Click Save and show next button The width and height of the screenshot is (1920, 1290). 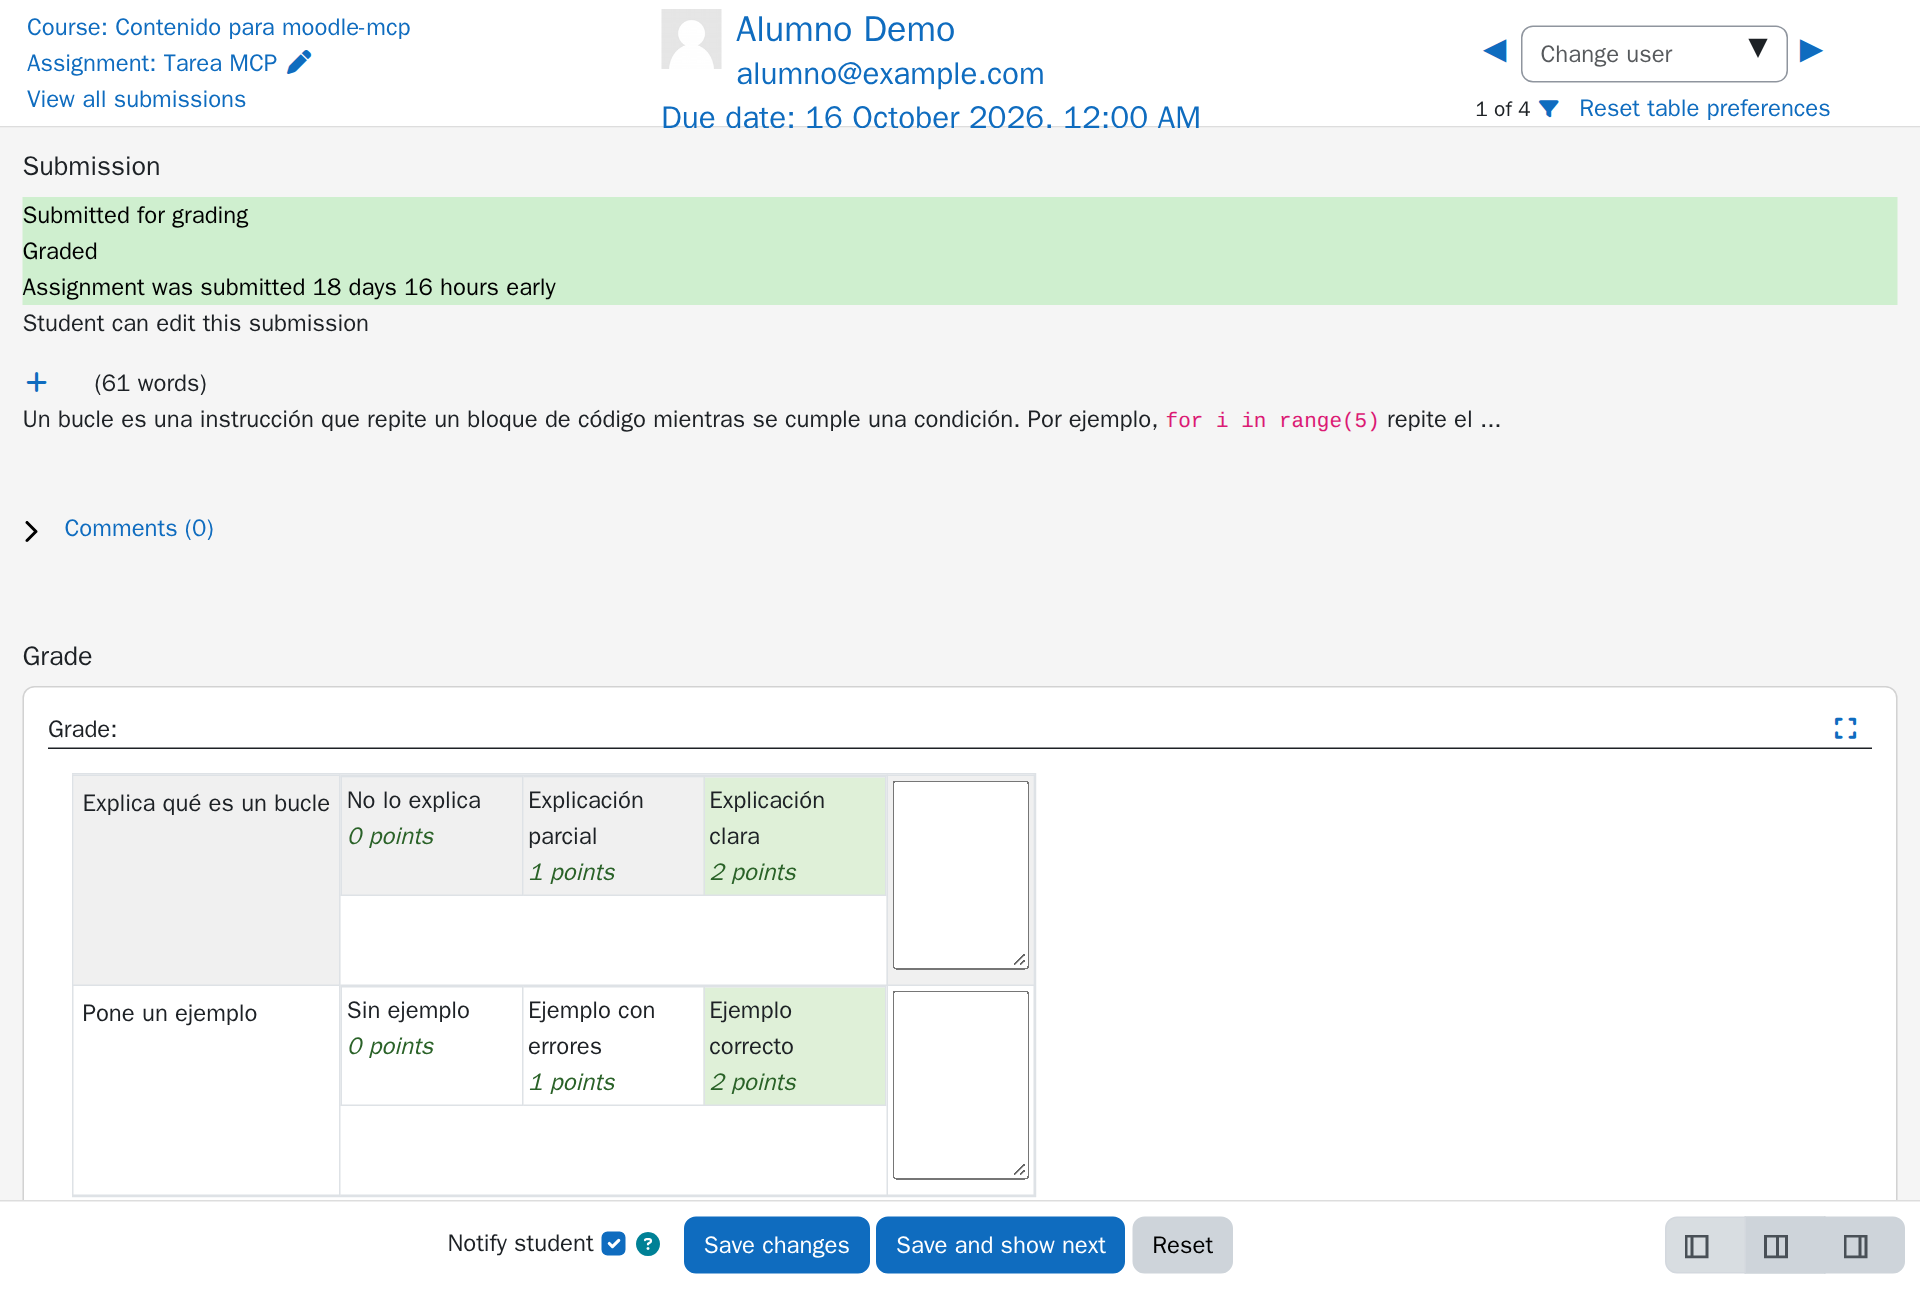[x=1000, y=1245]
